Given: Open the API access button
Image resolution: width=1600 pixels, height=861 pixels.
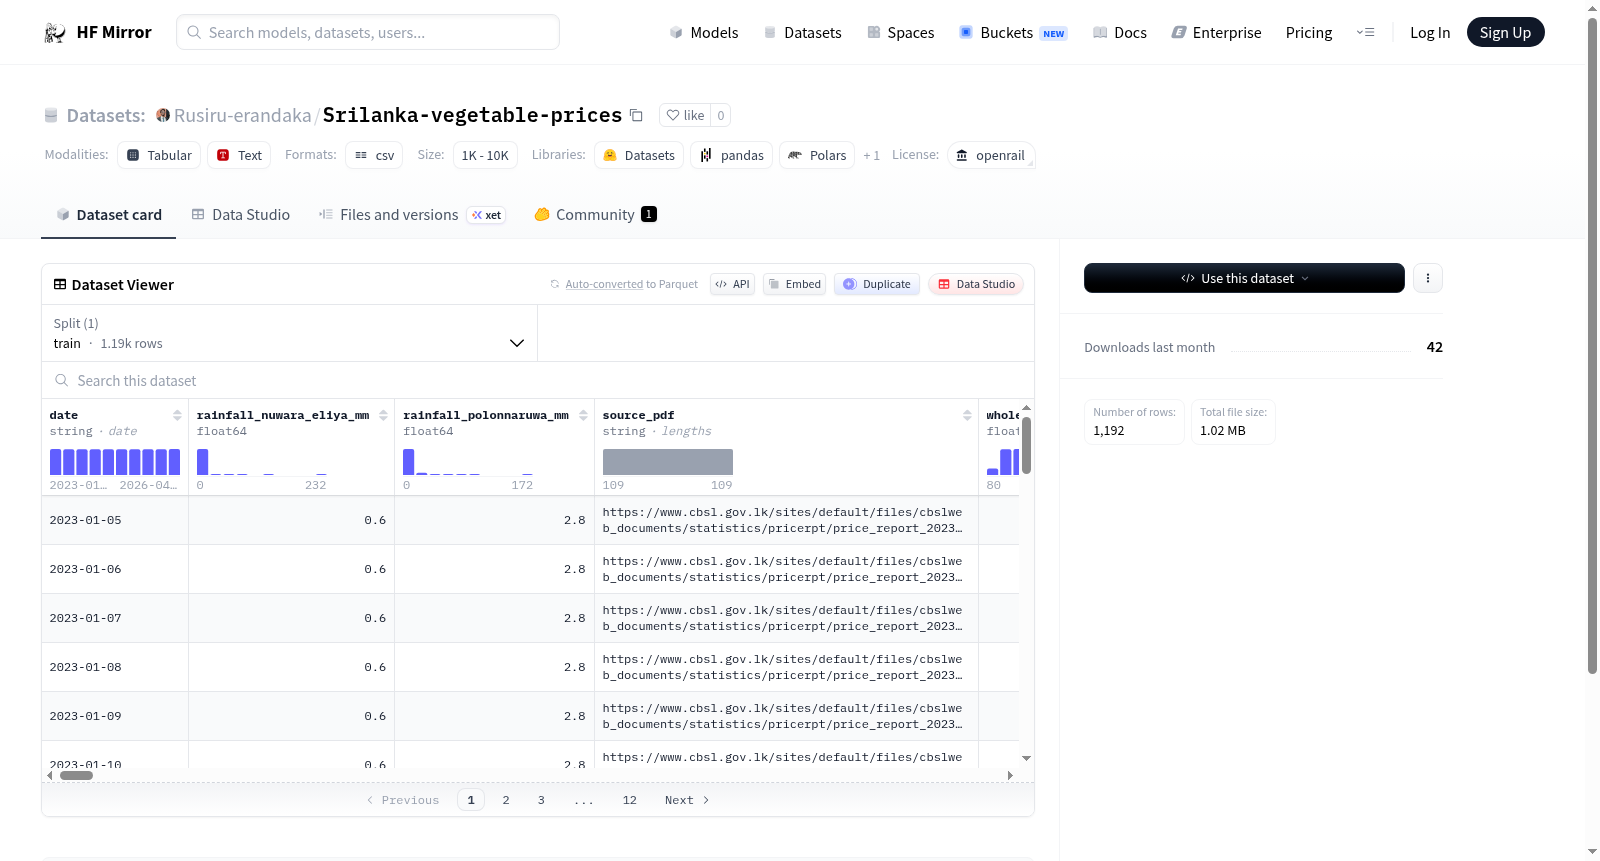Looking at the screenshot, I should pyautogui.click(x=732, y=284).
